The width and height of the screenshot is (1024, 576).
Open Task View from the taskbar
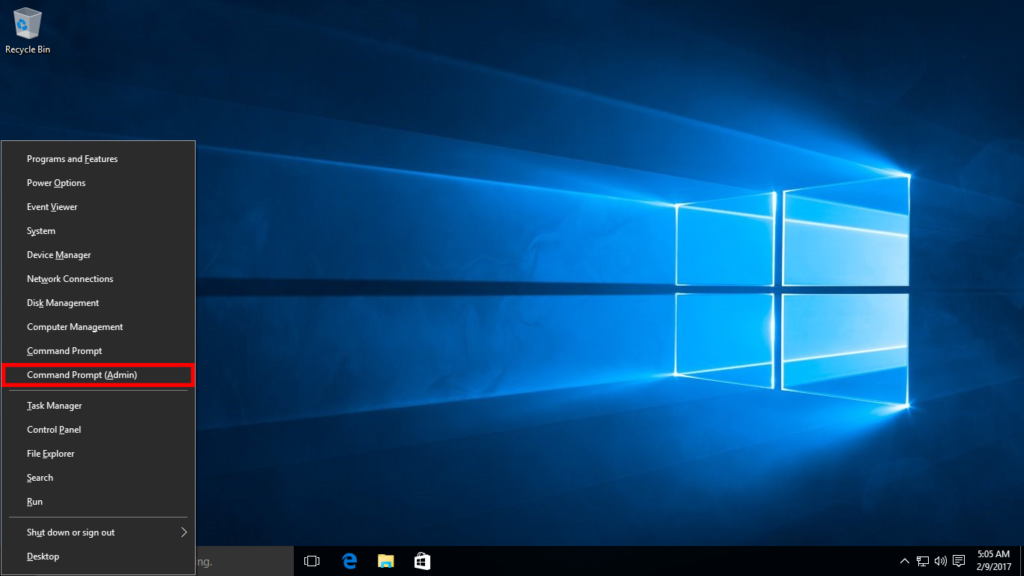312,561
